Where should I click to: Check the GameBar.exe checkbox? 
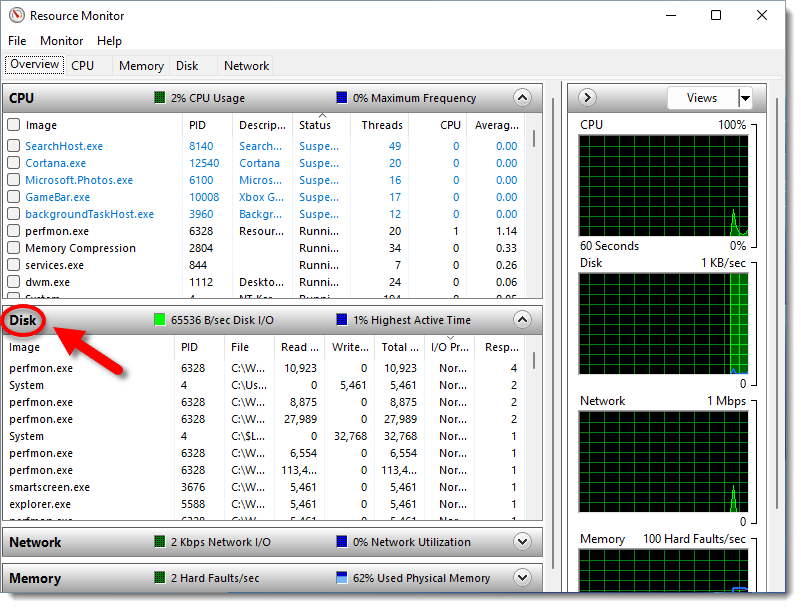(15, 197)
